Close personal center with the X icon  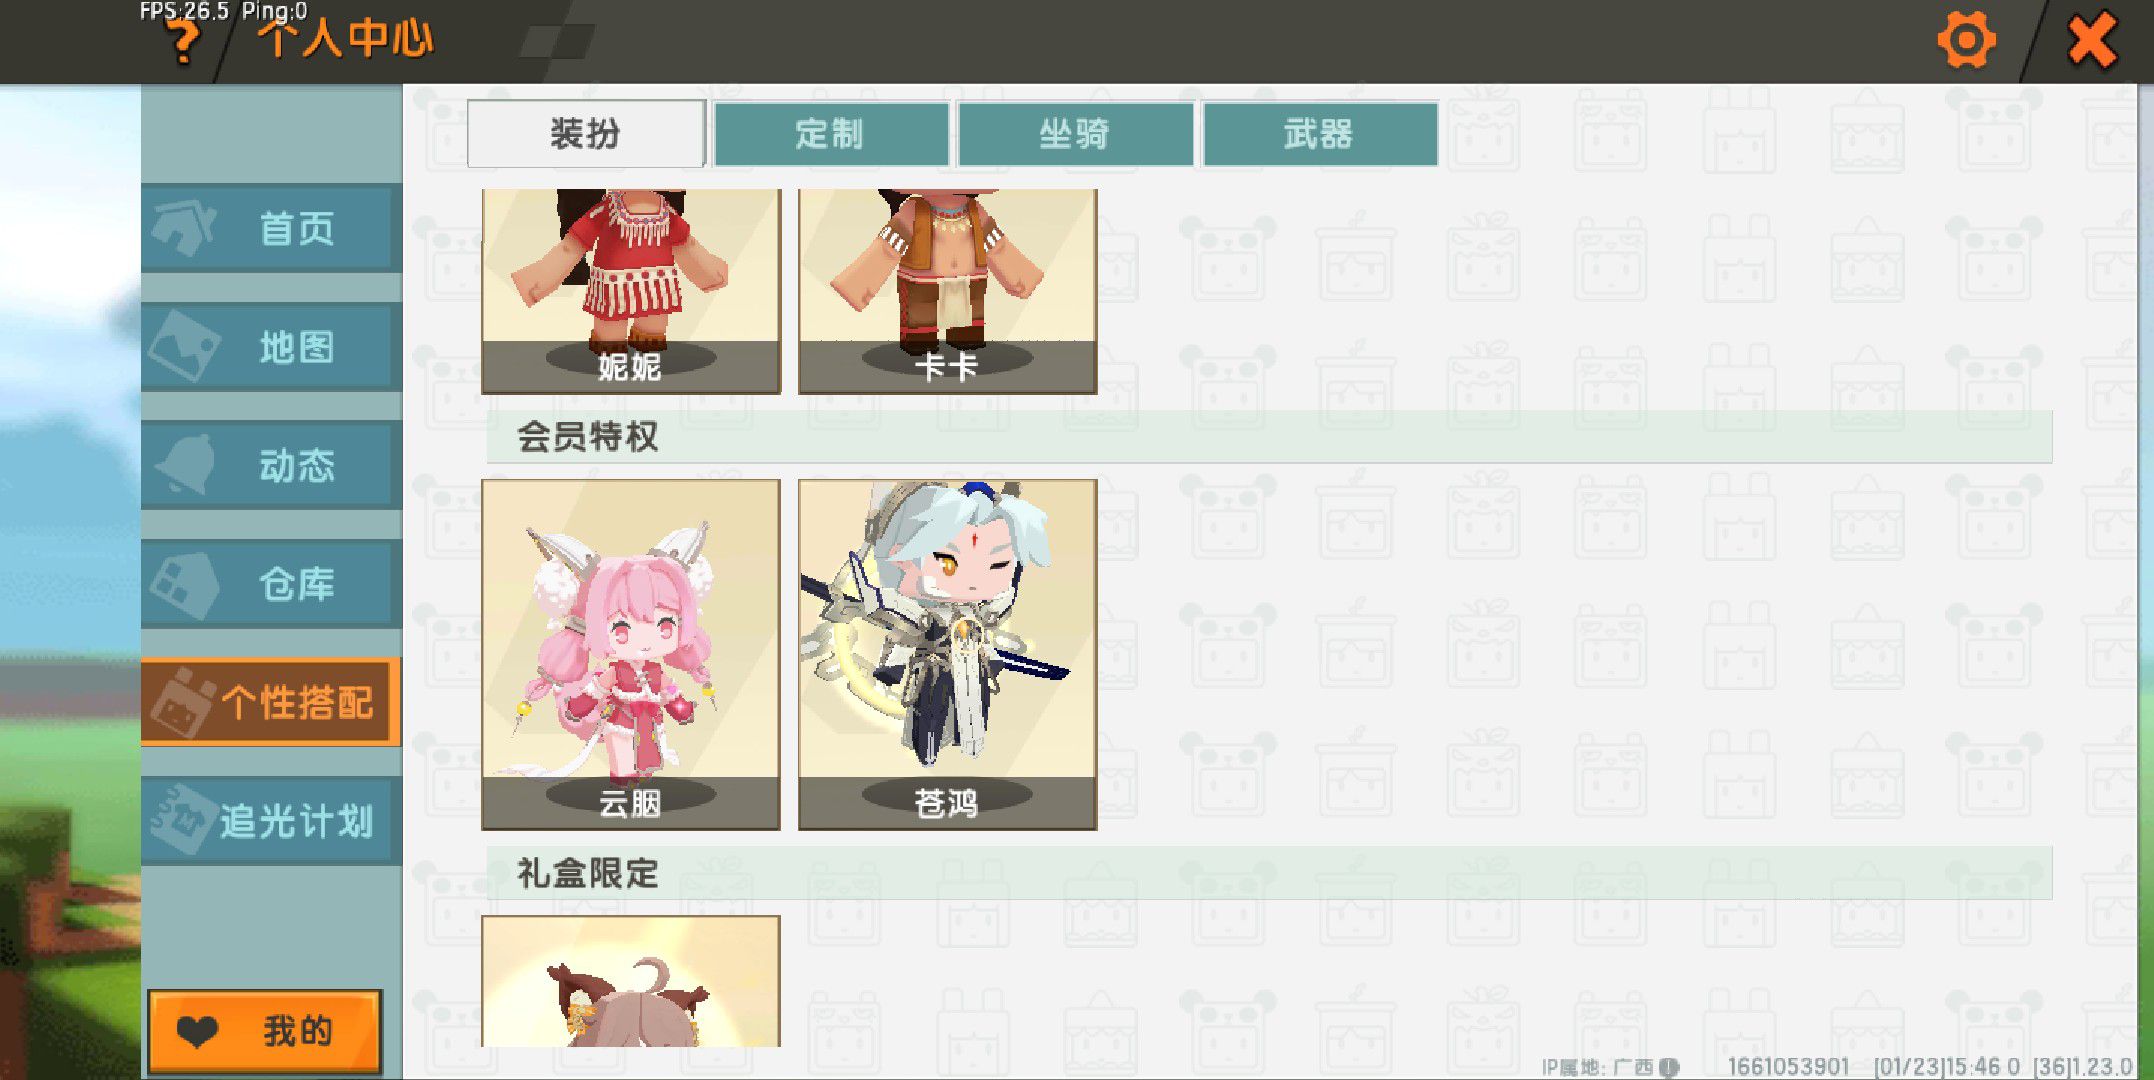pos(2092,40)
